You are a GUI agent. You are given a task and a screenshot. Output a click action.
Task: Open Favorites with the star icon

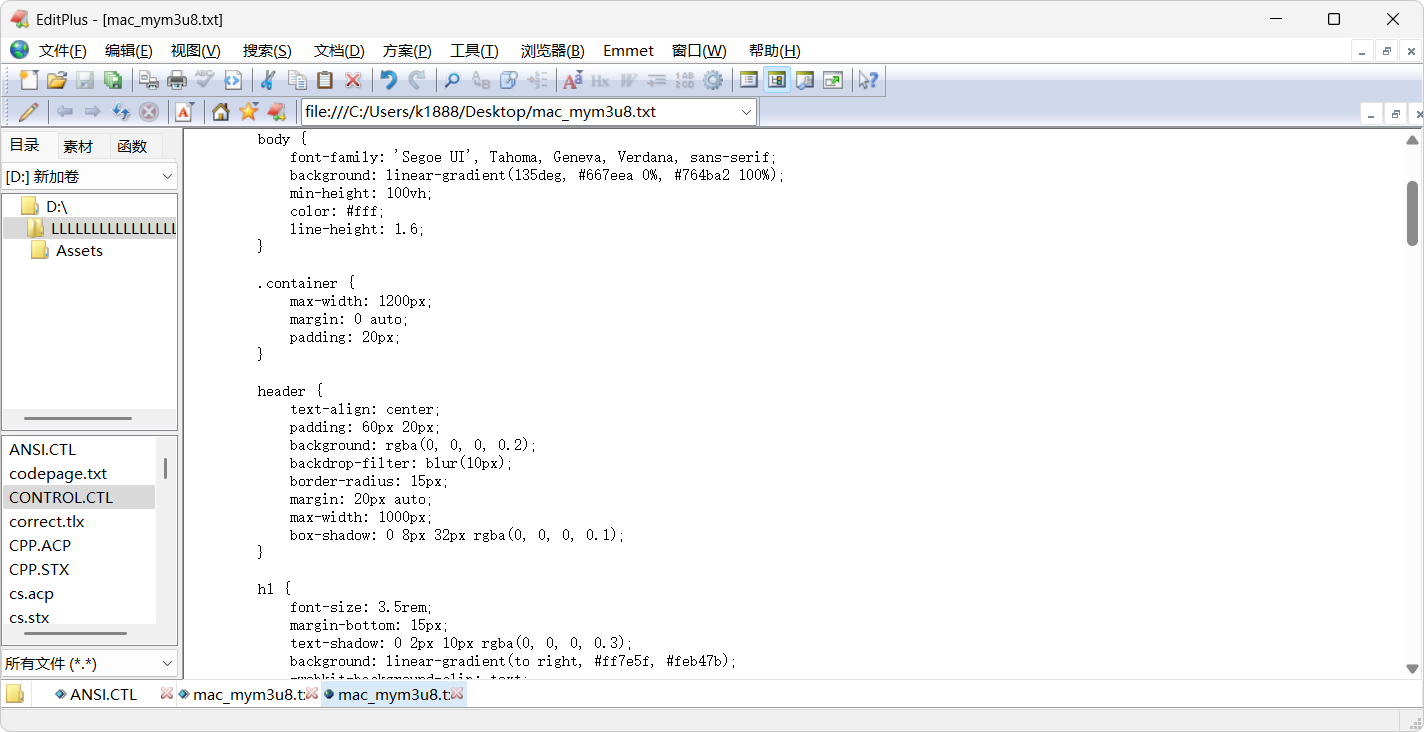248,112
